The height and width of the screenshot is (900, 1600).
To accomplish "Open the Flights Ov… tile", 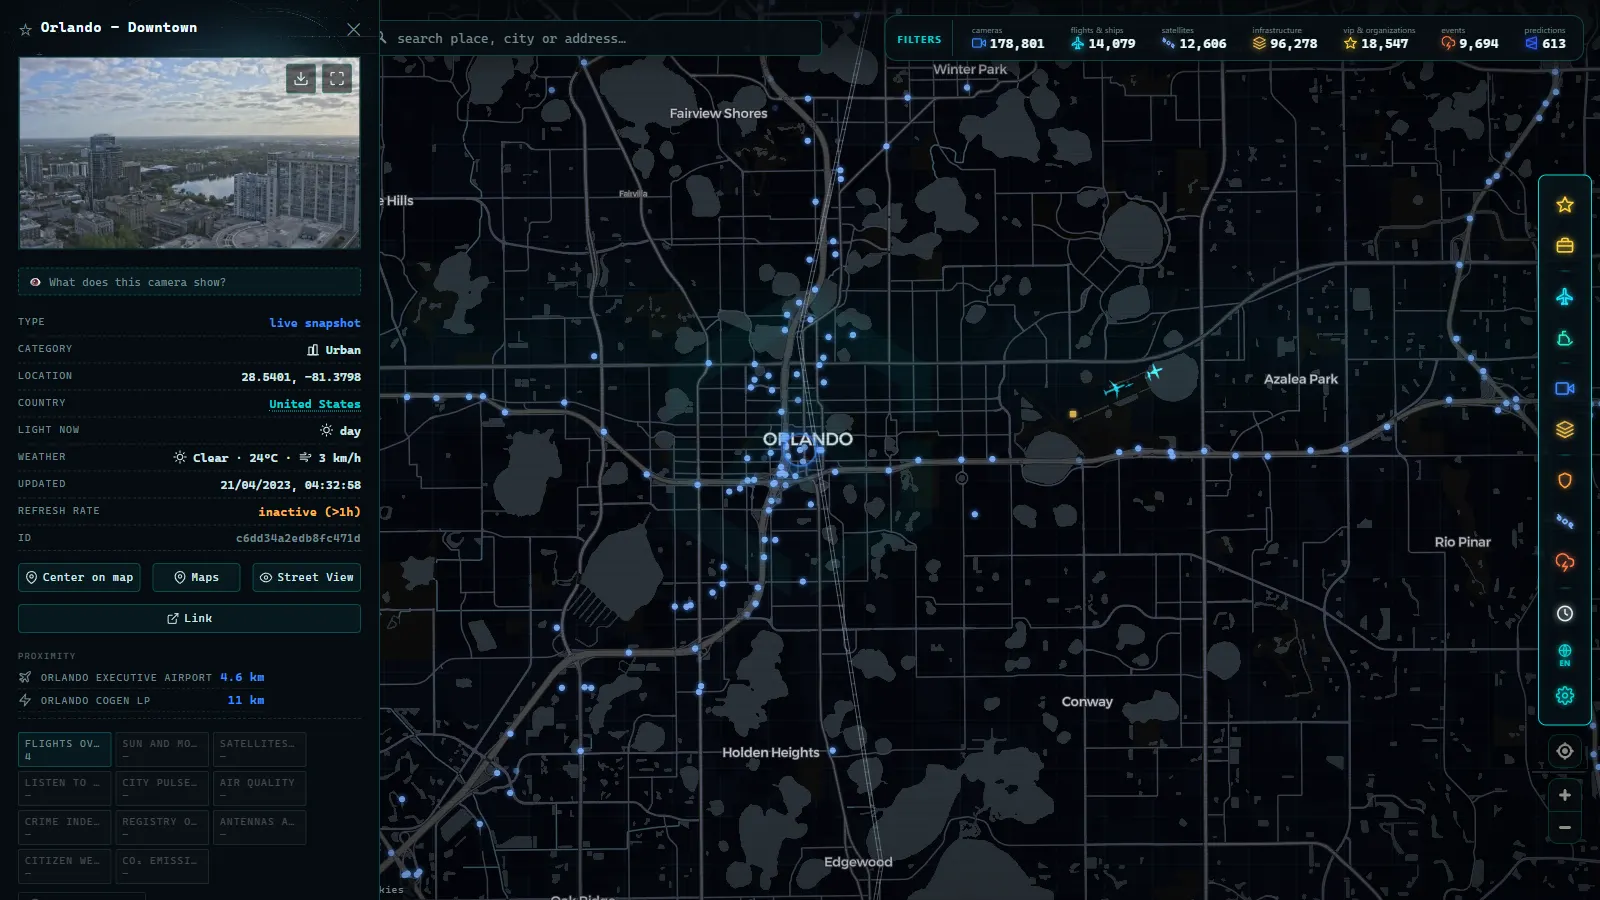I will pos(64,749).
